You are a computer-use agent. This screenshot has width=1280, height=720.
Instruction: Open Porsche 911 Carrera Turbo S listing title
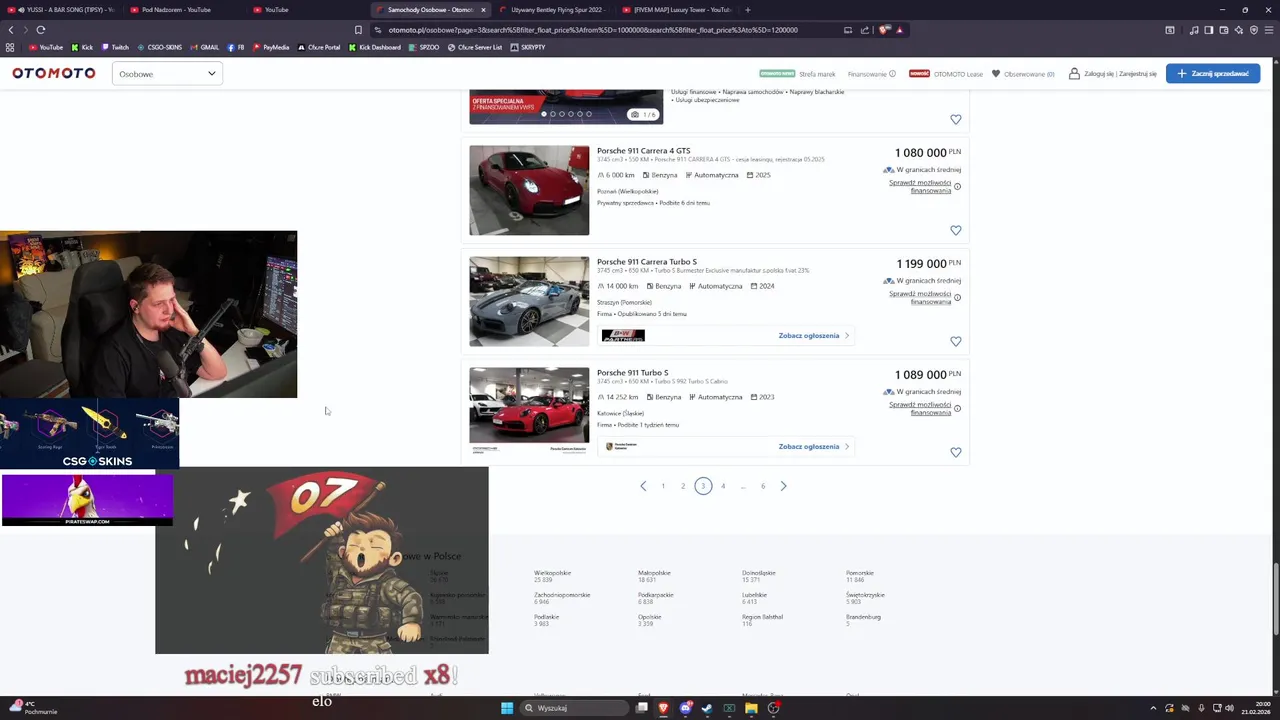tap(647, 262)
